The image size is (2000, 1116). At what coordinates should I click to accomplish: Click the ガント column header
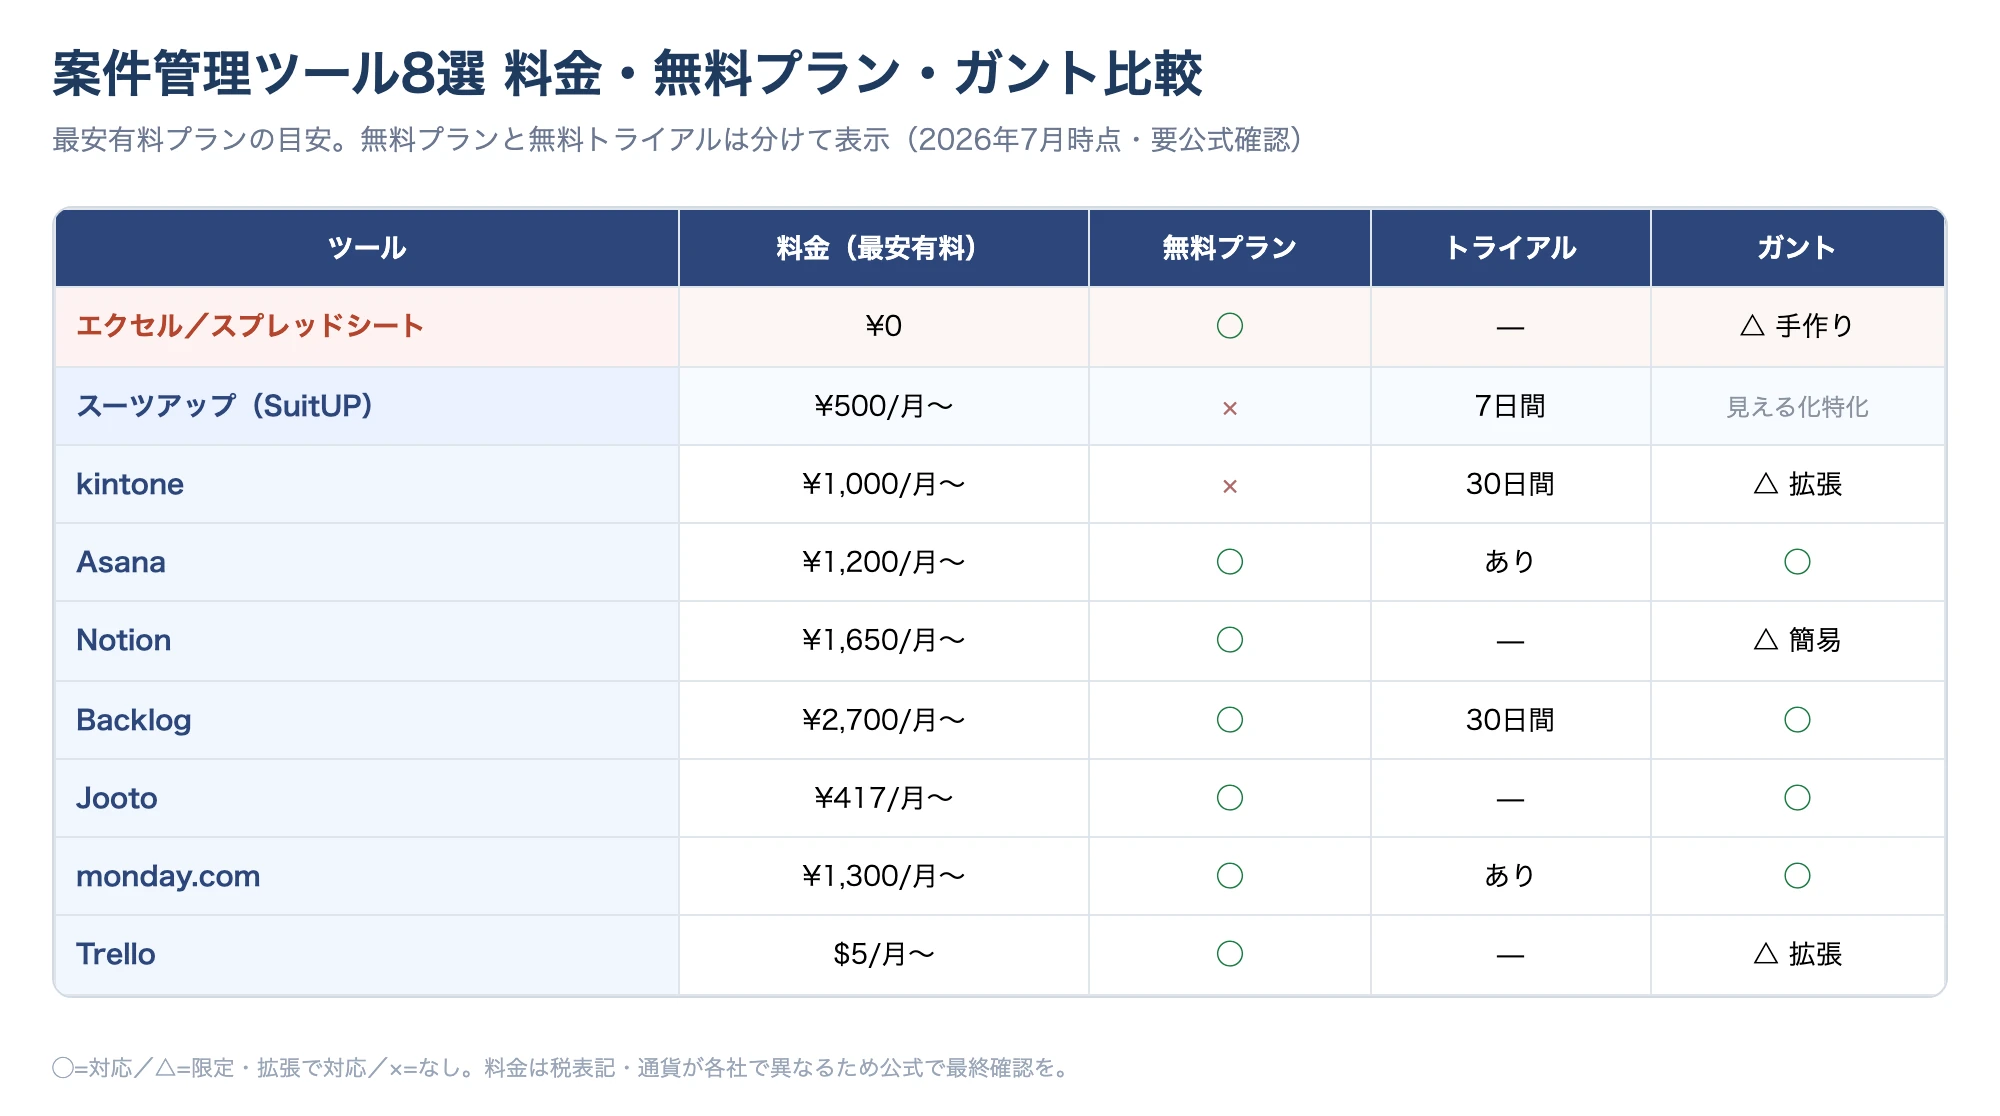coord(1797,248)
